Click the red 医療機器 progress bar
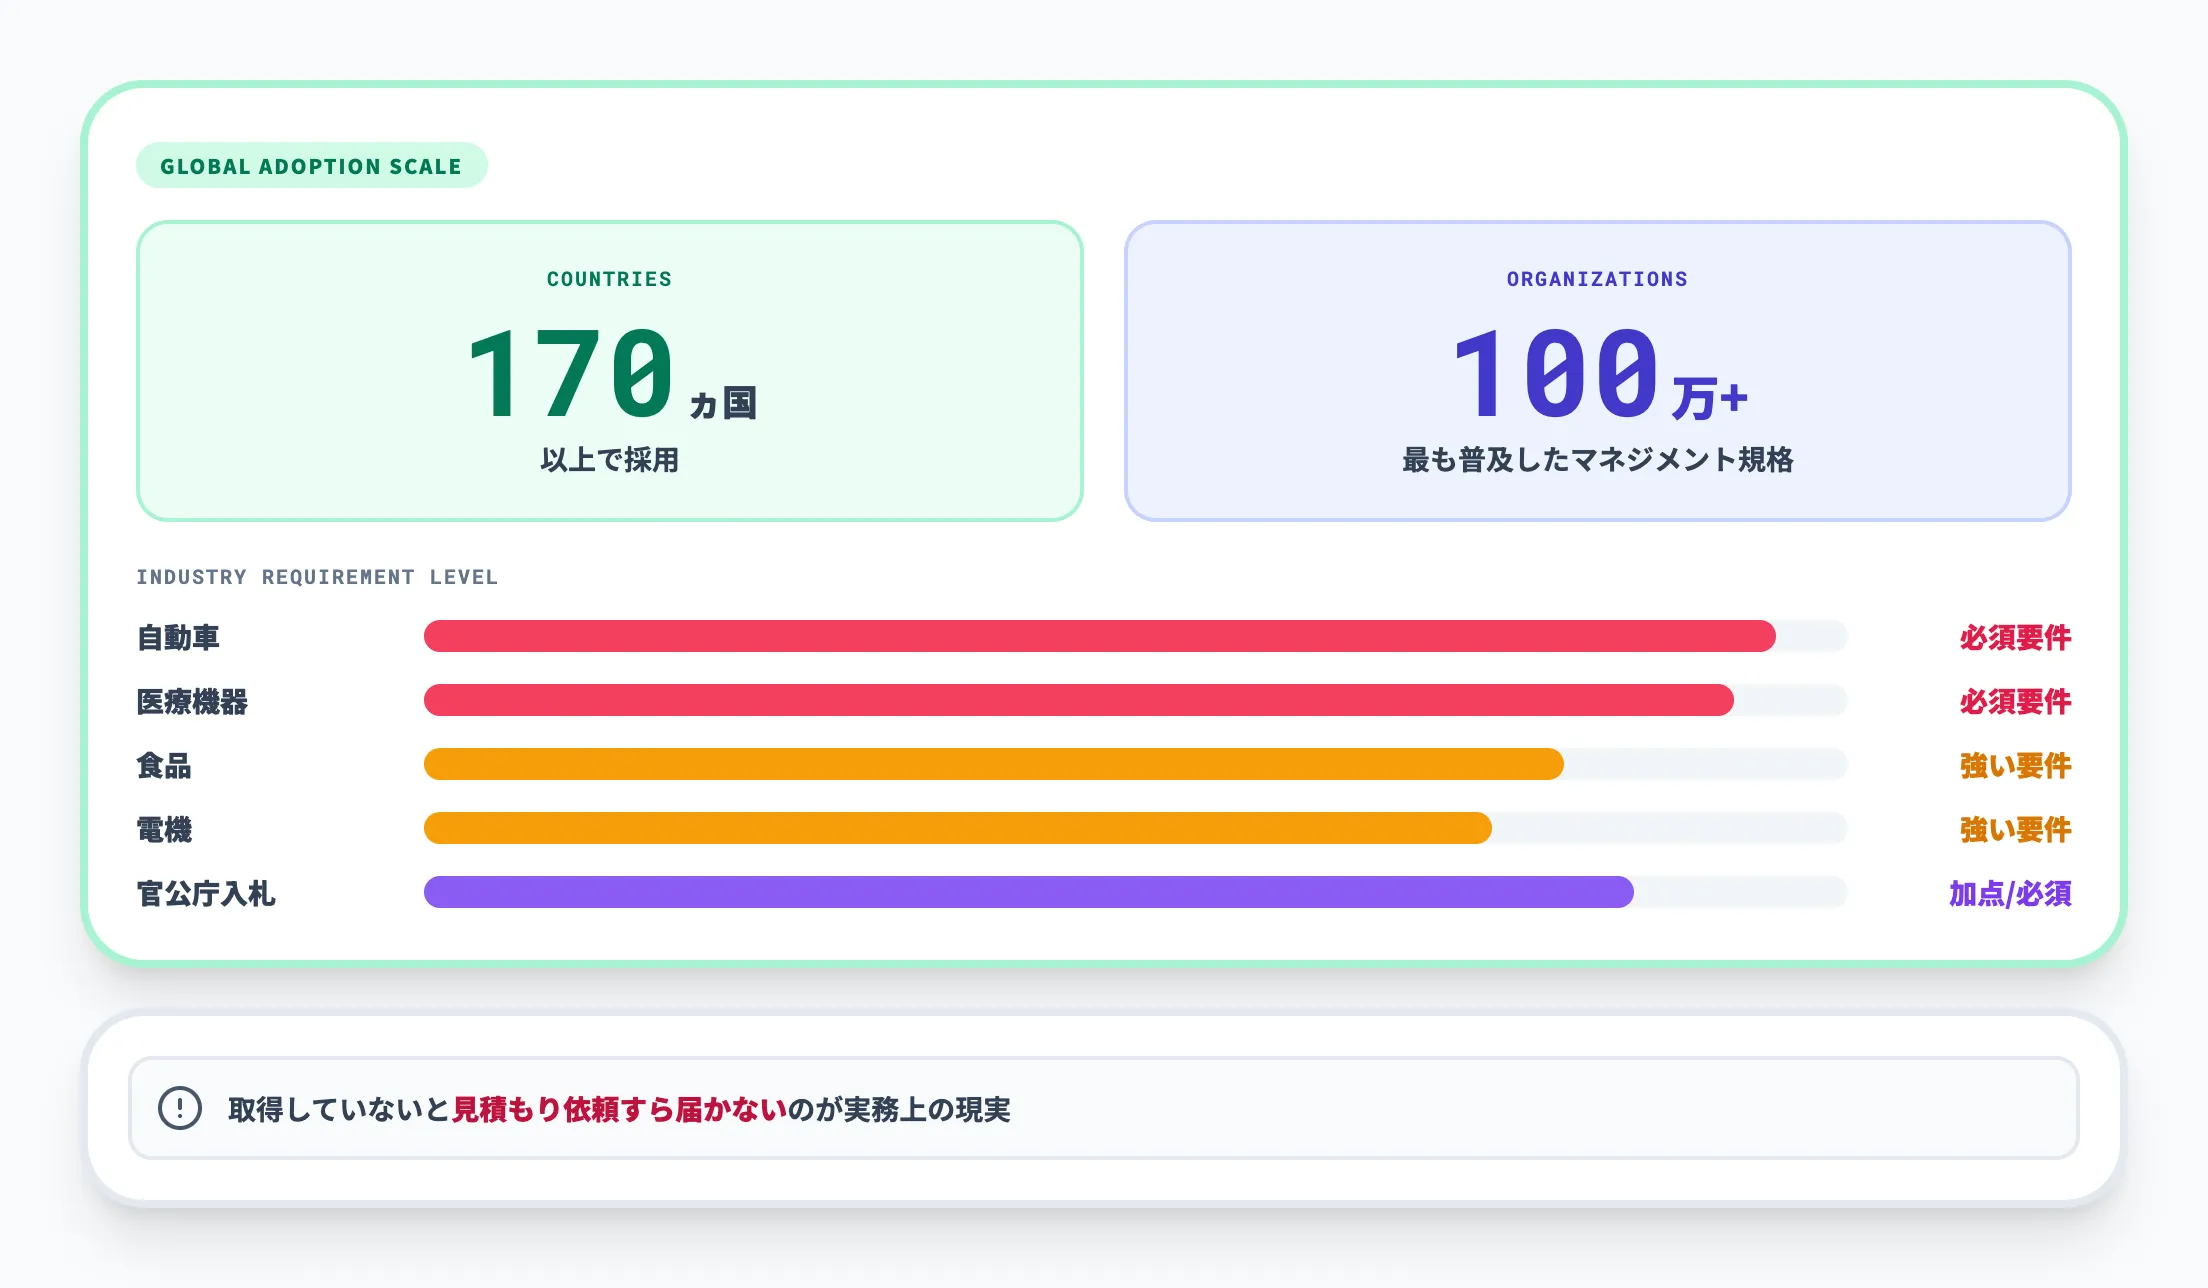 pos(1078,700)
